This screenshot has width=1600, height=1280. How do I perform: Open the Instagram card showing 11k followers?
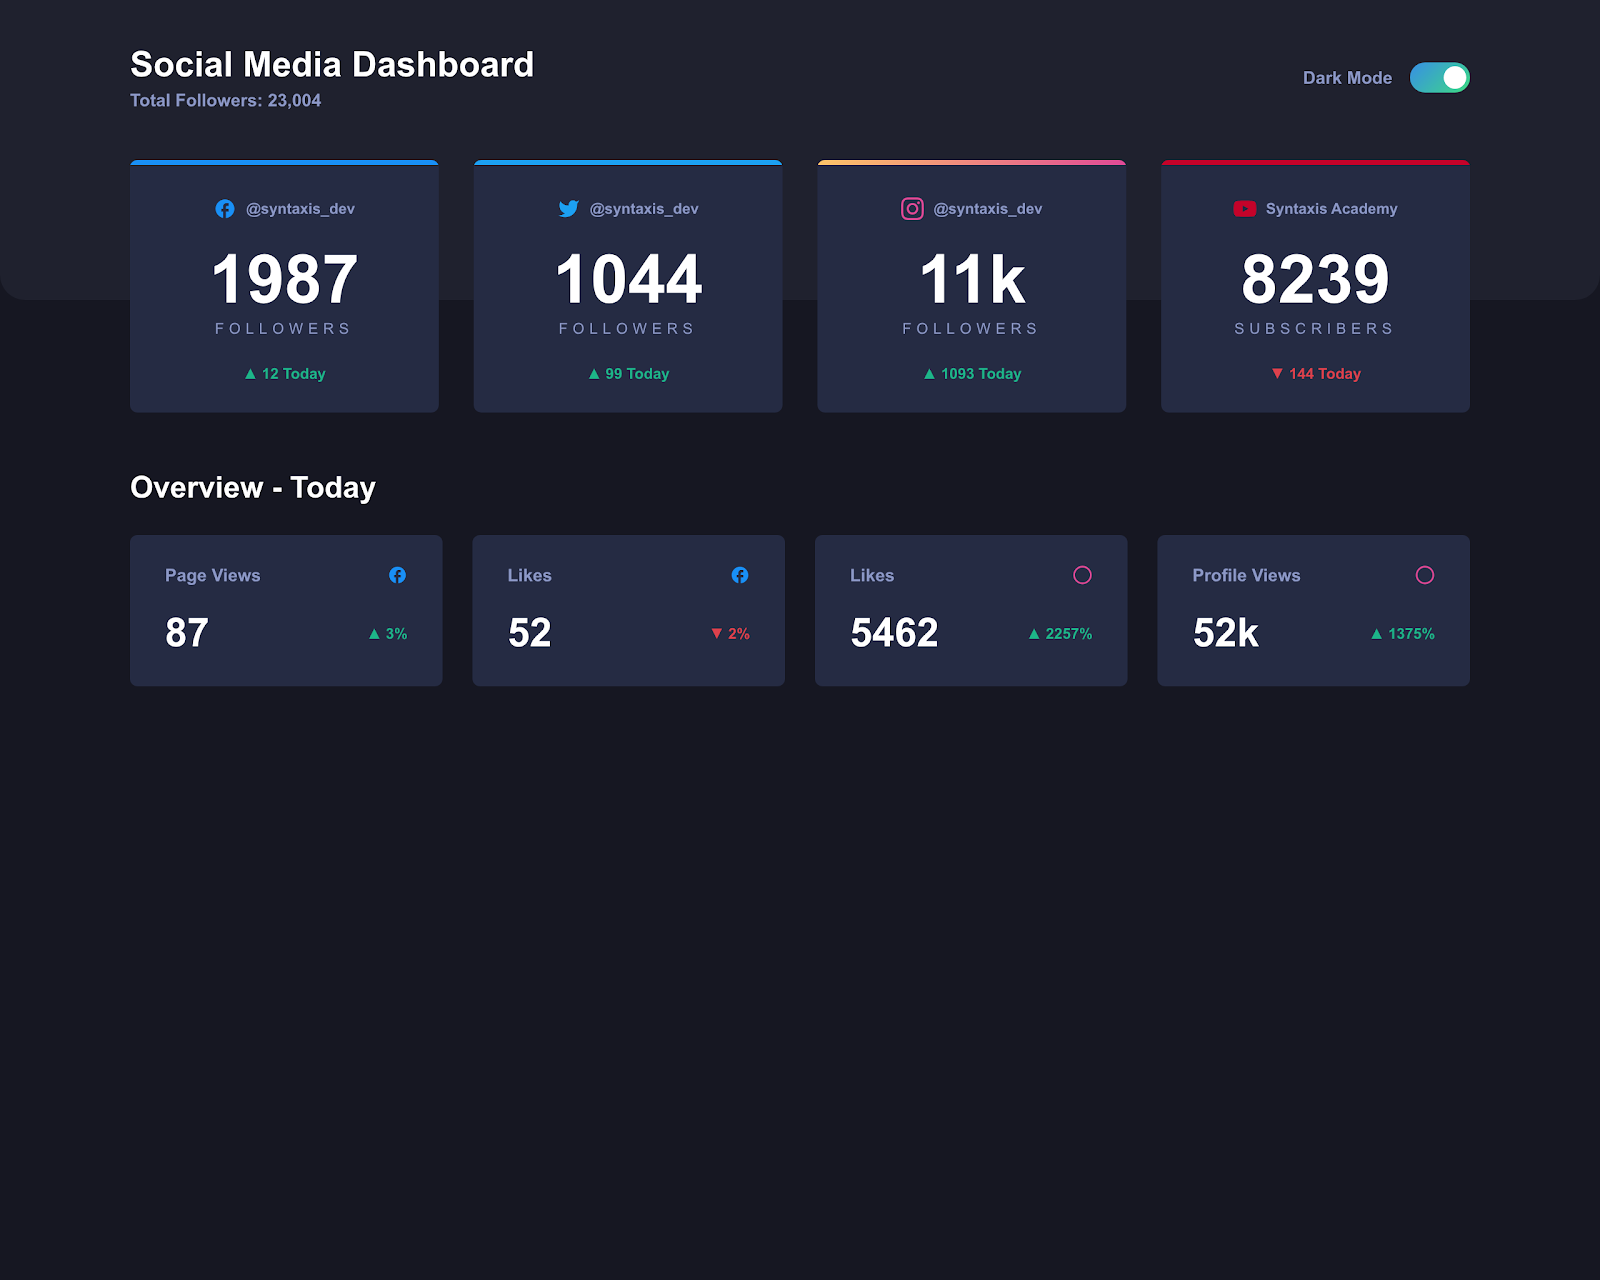[x=972, y=286]
